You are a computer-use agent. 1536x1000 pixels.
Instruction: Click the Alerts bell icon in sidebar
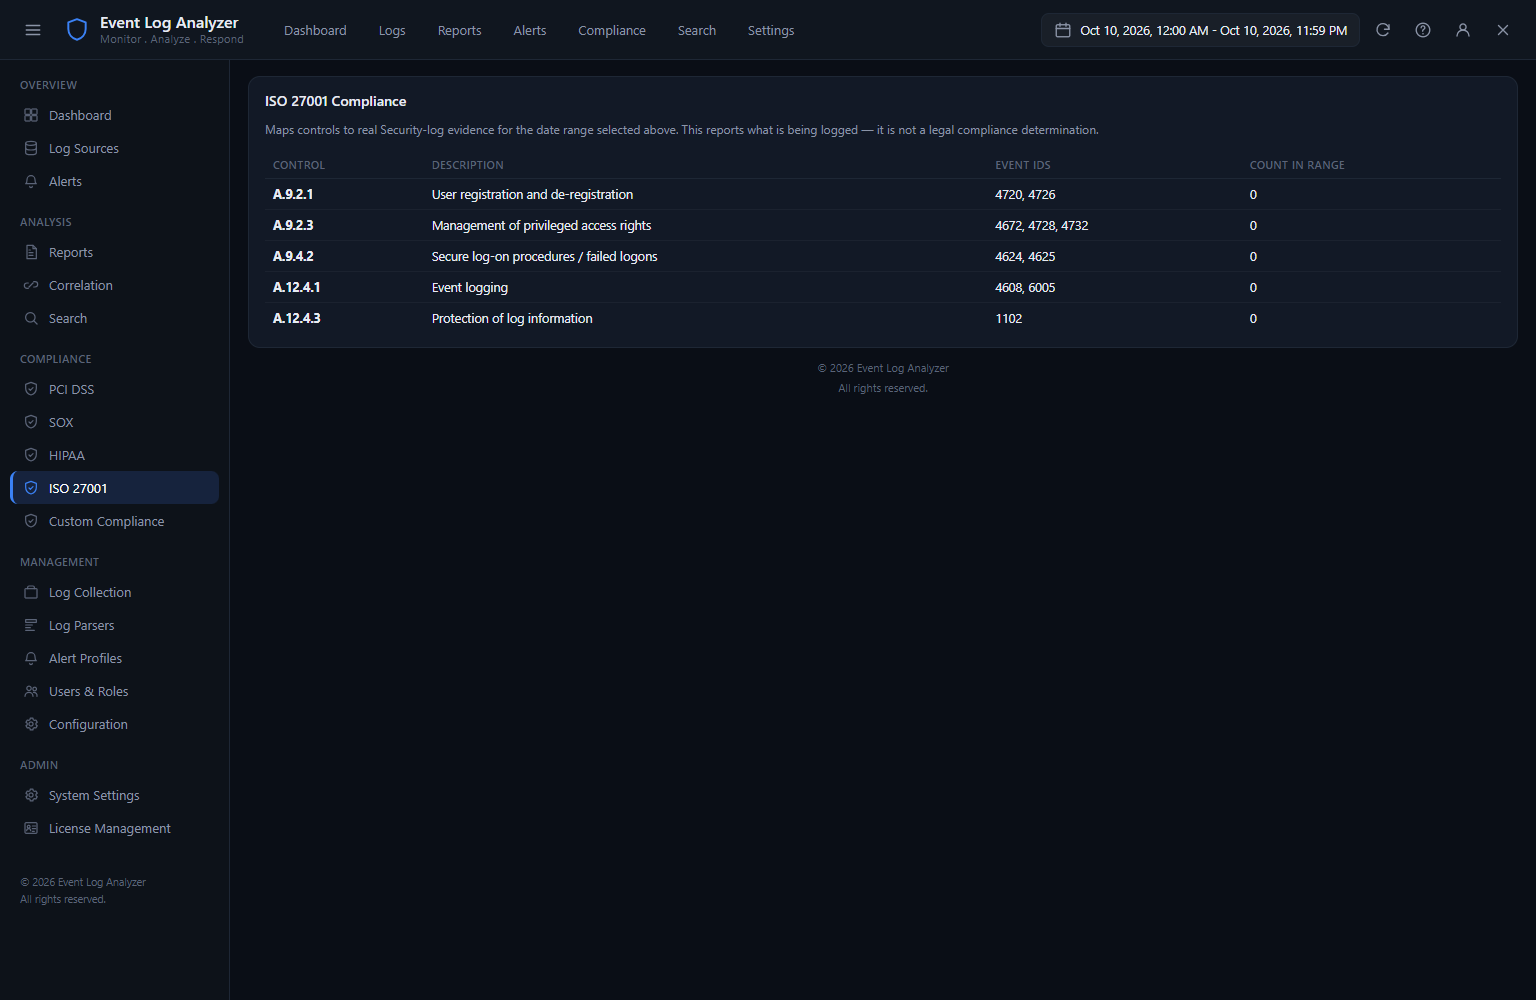(31, 181)
